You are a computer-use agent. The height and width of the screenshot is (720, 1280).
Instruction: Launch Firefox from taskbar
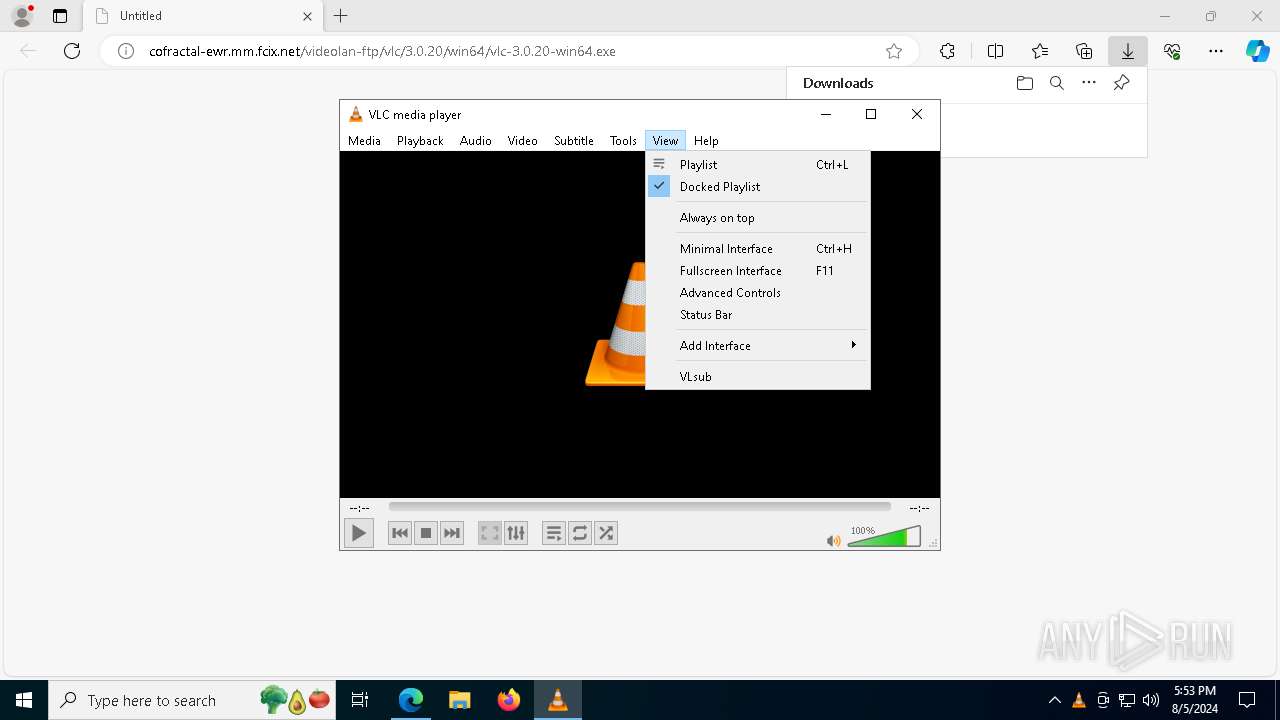508,700
